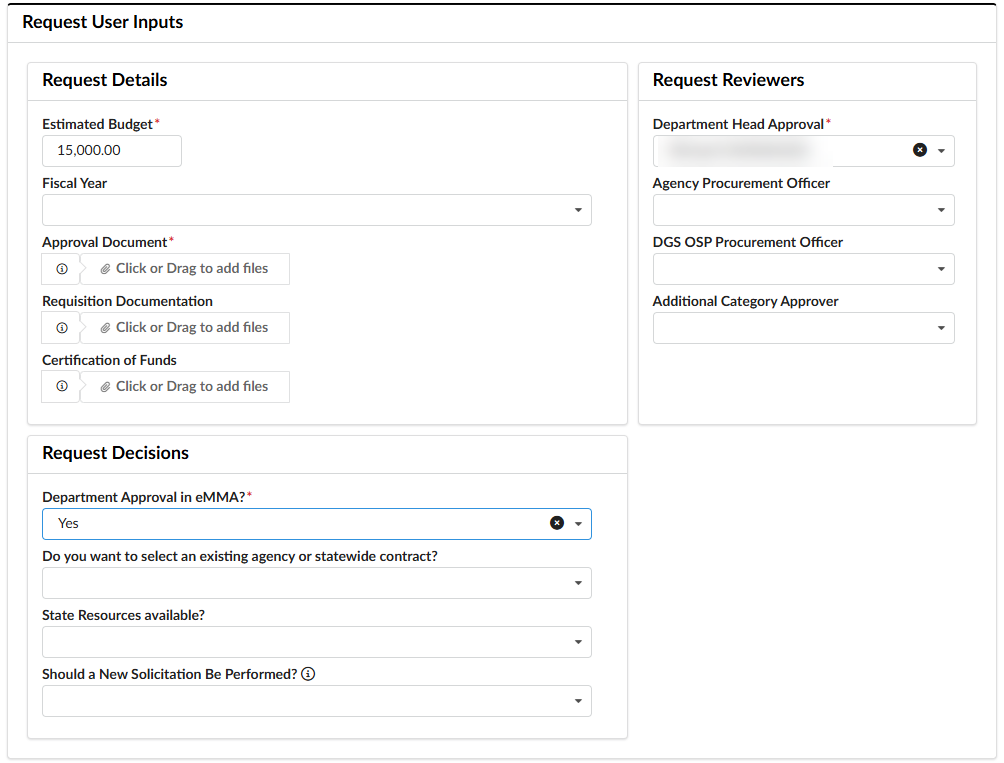The image size is (1004, 763).
Task: Click the paperclip icon for Certification of Funds
Action: 106,386
